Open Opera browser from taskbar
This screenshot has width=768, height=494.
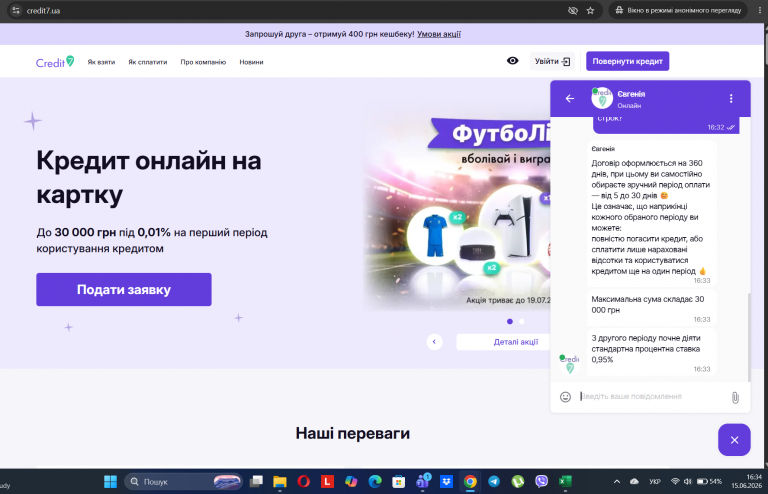click(x=304, y=482)
